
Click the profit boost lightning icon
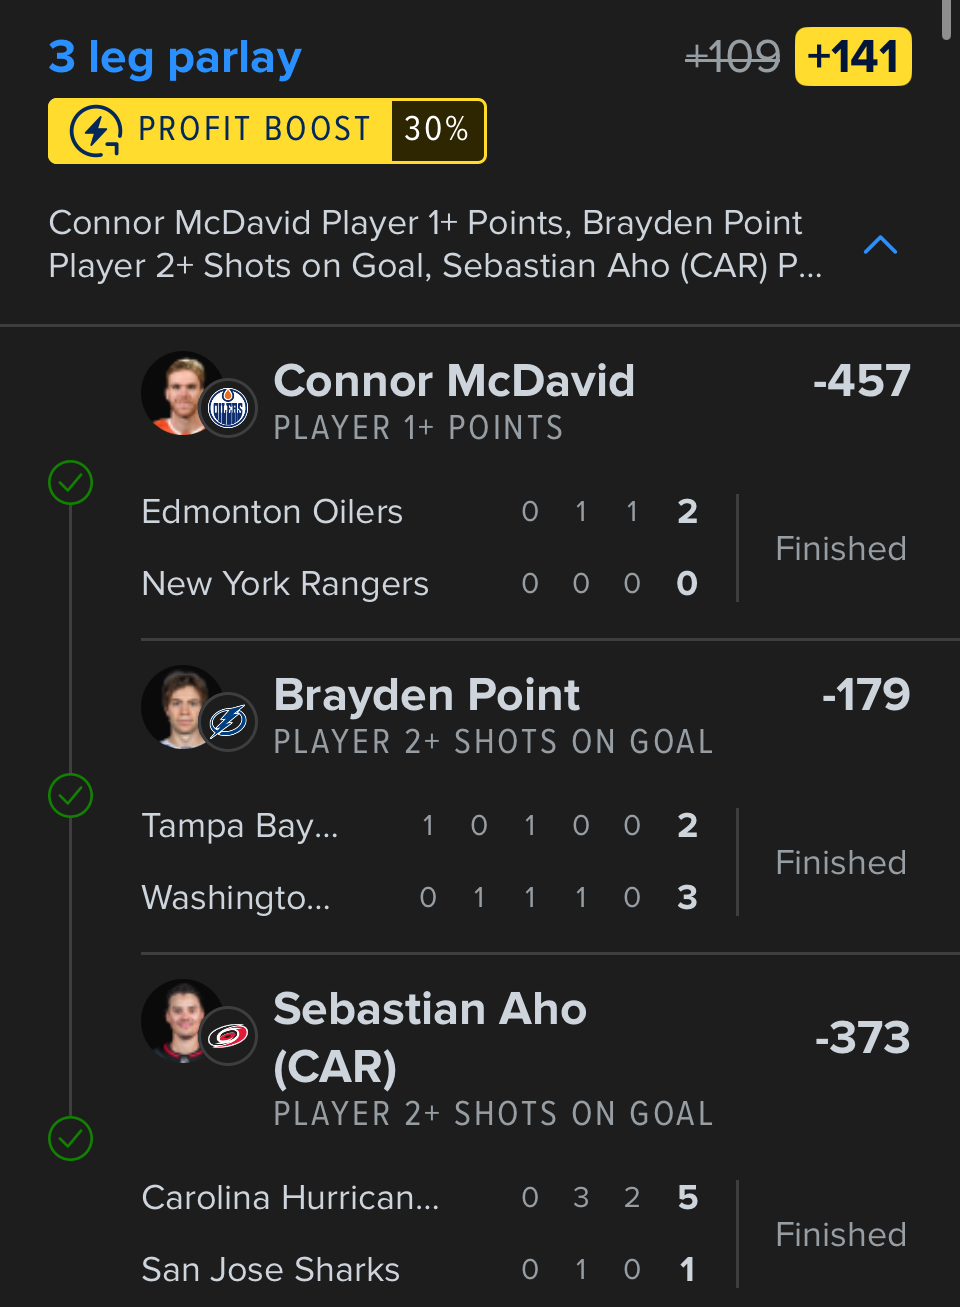(95, 131)
